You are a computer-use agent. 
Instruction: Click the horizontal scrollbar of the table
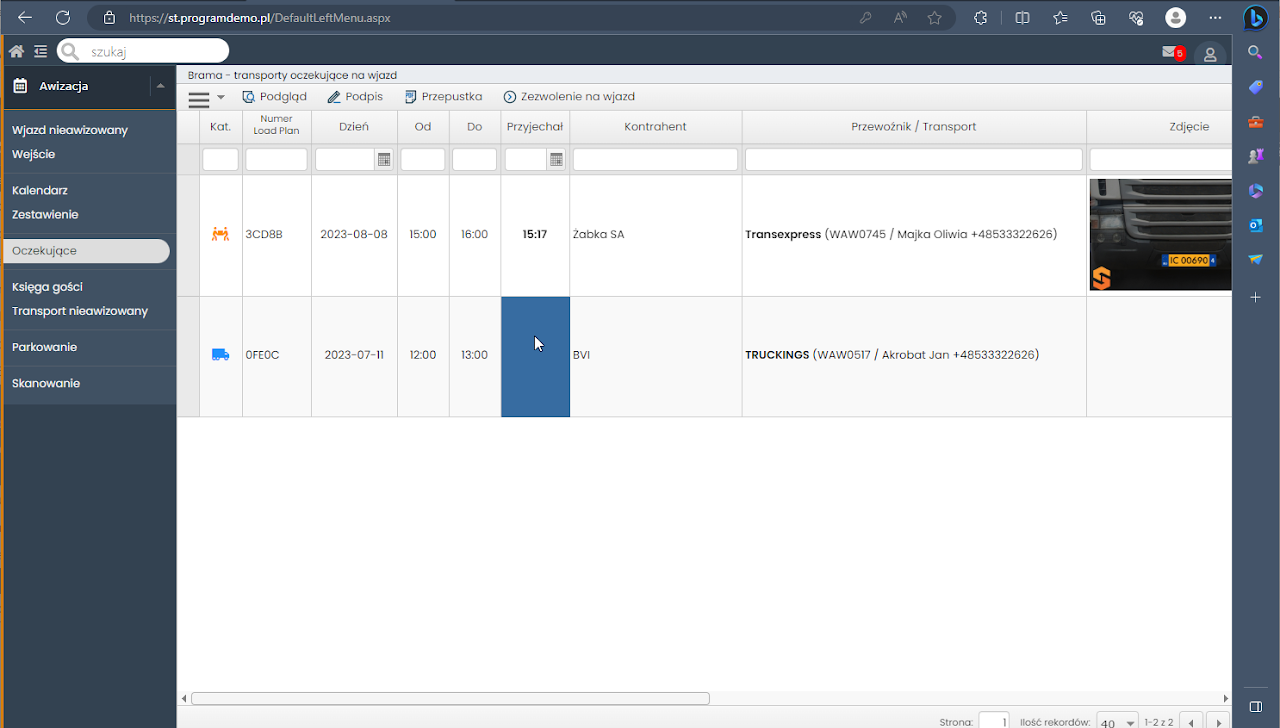coord(450,699)
